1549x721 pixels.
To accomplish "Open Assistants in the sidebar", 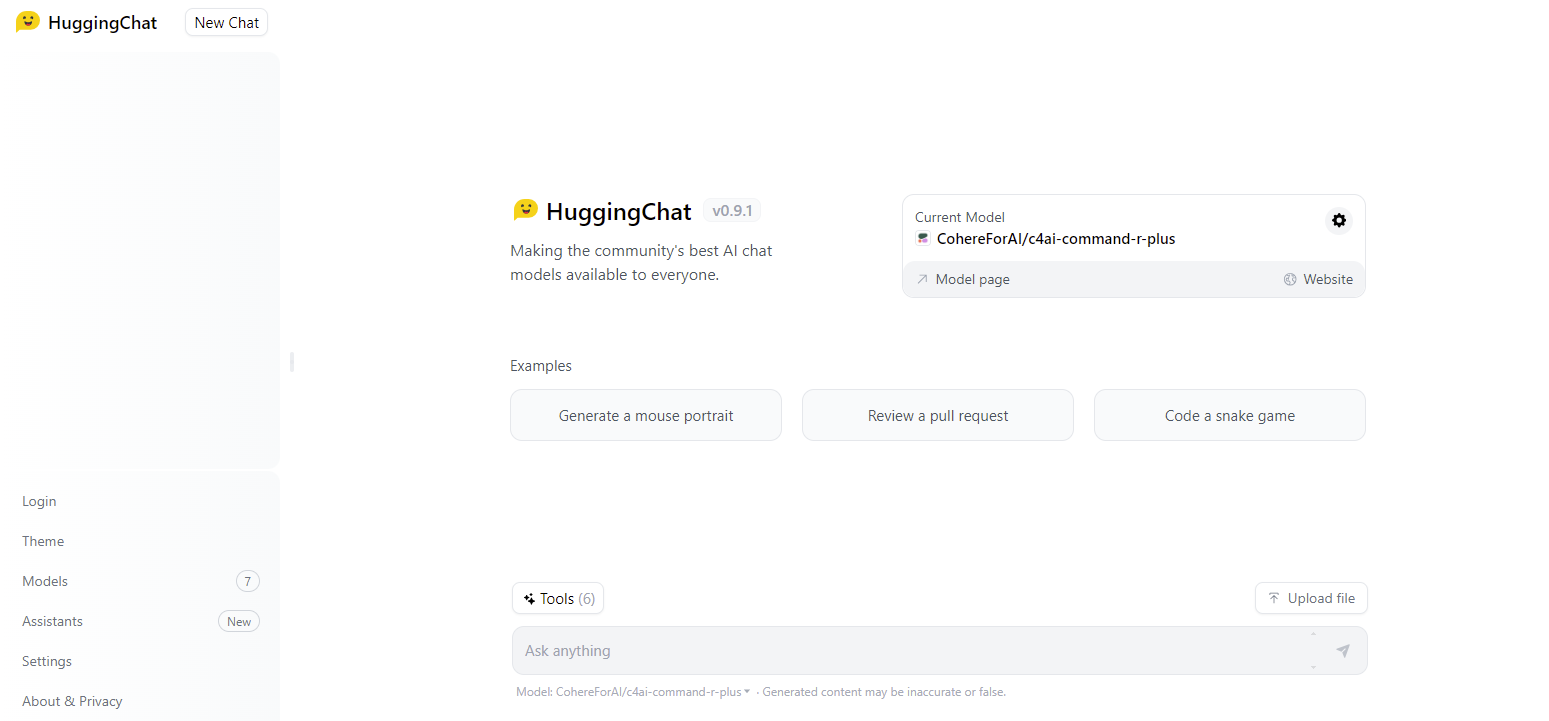I will [141, 621].
